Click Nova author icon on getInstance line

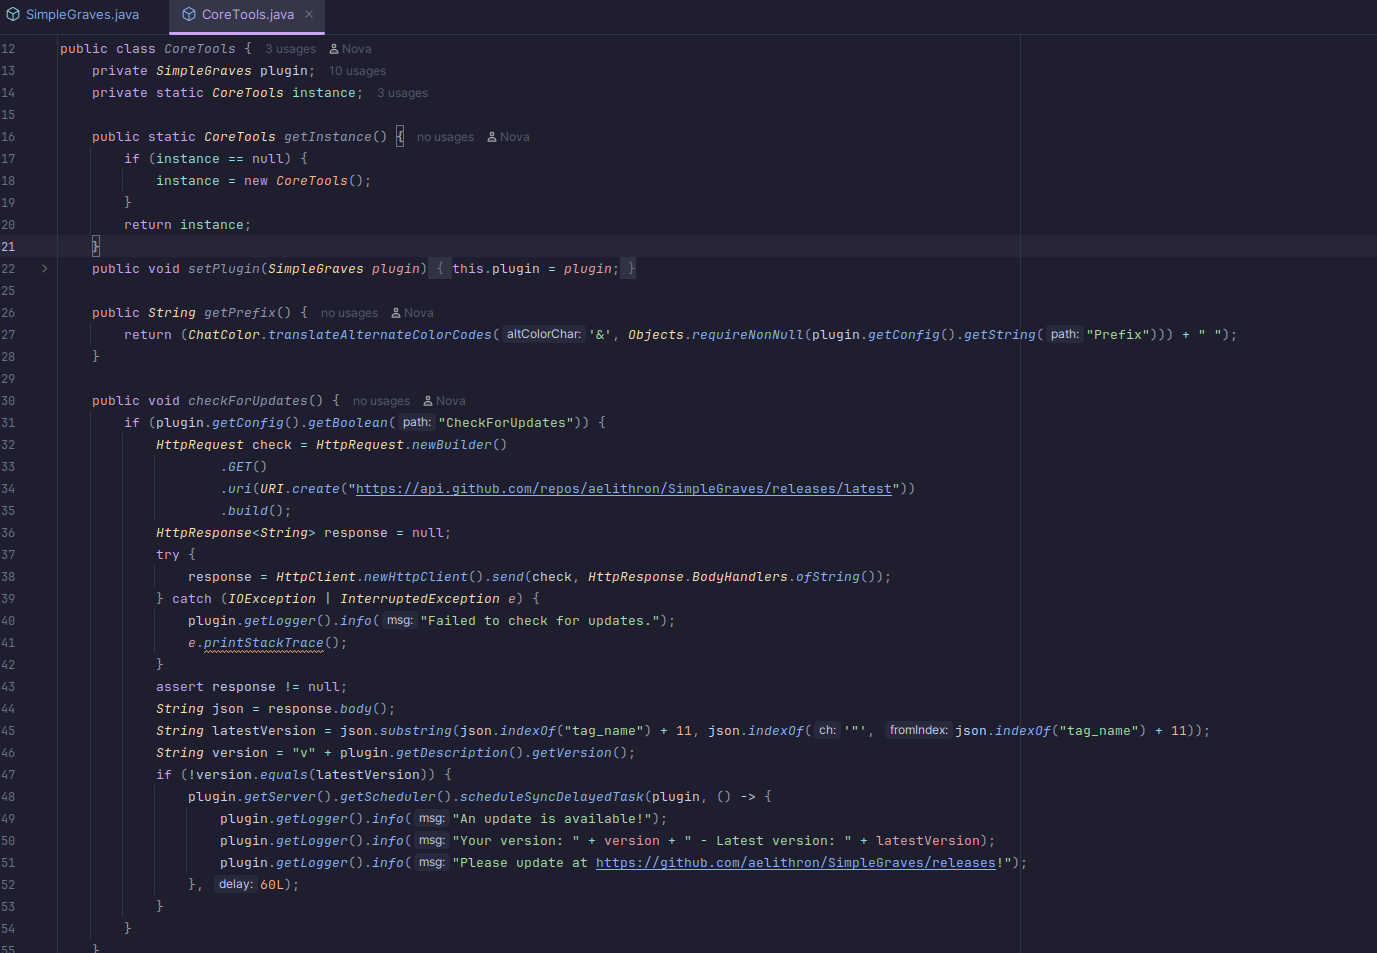point(492,137)
